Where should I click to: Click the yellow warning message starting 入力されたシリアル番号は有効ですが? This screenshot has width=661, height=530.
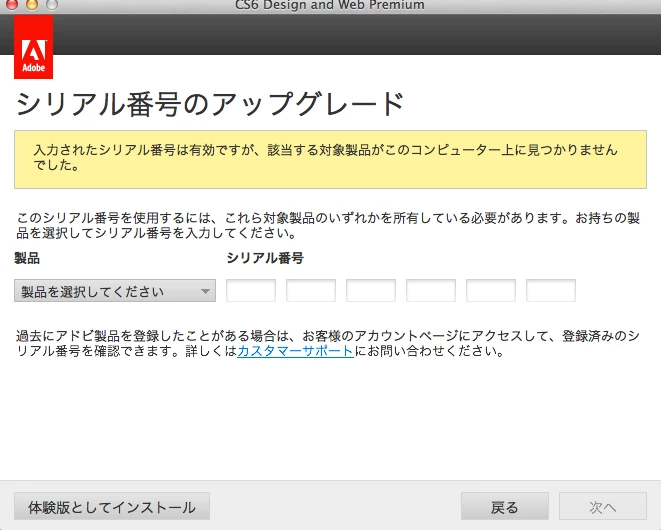(x=330, y=159)
